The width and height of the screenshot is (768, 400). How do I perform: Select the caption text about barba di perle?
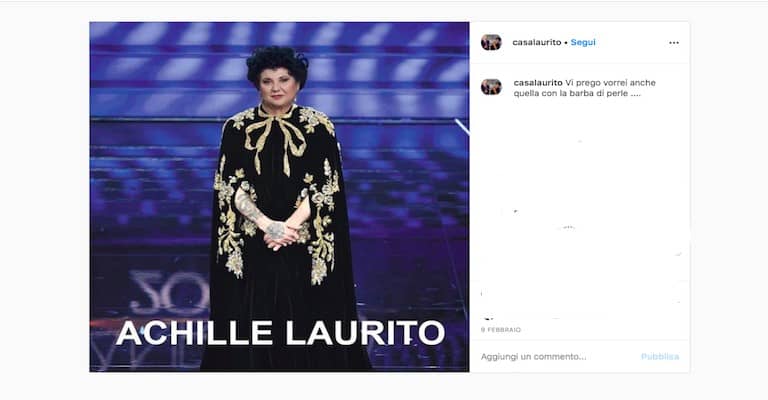point(584,88)
